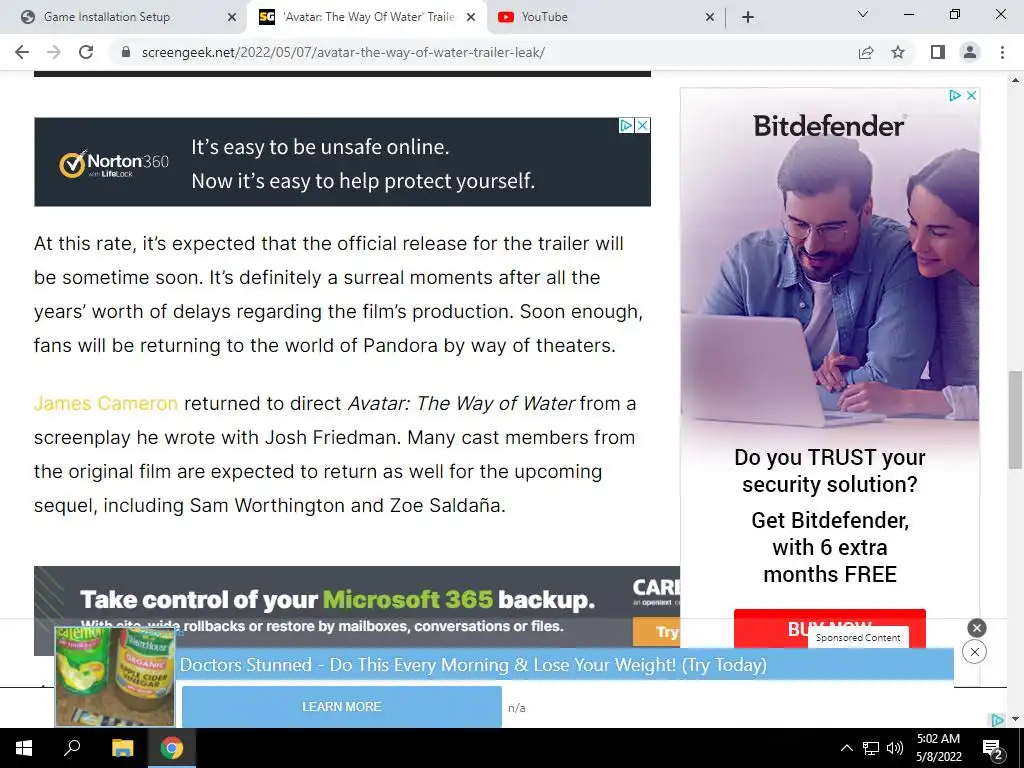View site security lock info
This screenshot has width=1024, height=768.
click(126, 52)
